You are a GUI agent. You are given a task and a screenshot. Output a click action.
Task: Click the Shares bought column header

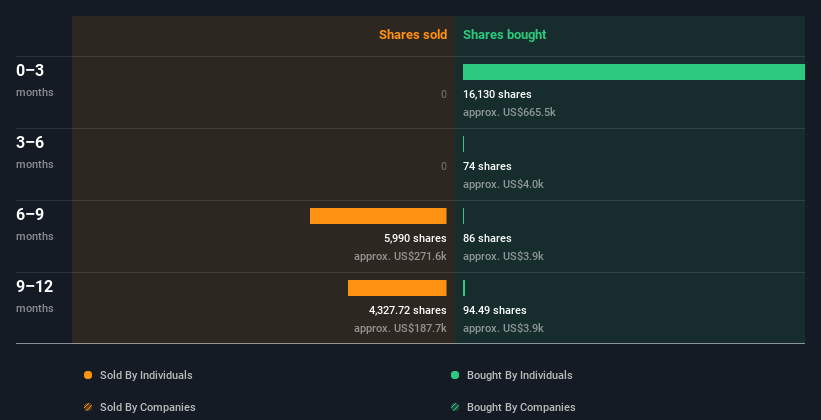pyautogui.click(x=505, y=35)
